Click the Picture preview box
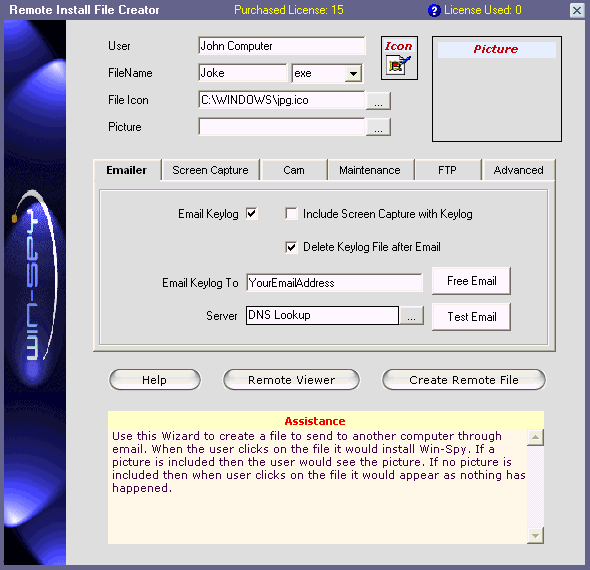 pos(497,89)
